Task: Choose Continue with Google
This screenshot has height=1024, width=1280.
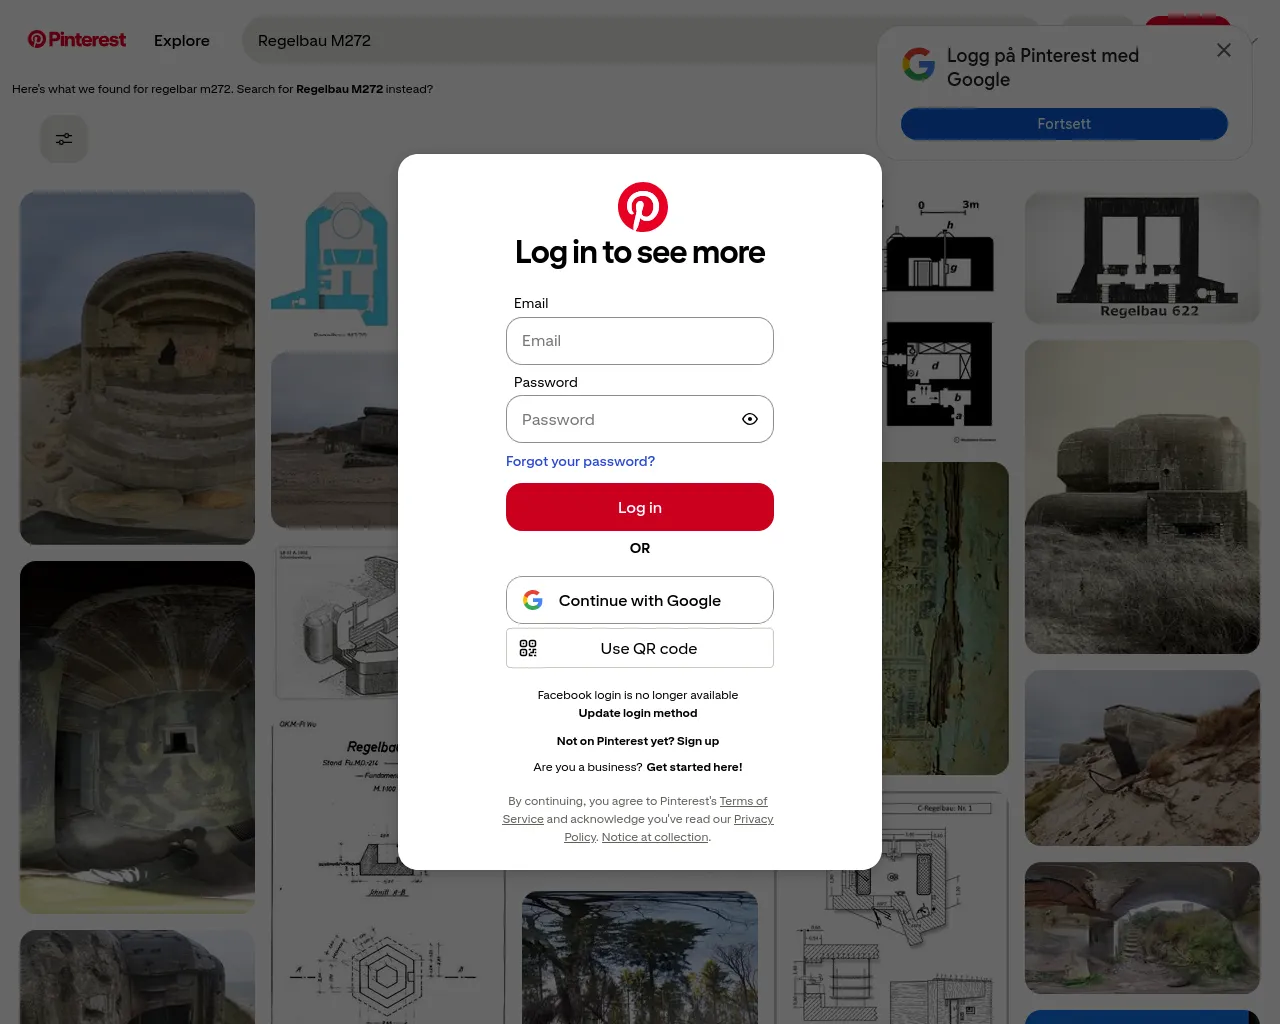Action: pos(640,600)
